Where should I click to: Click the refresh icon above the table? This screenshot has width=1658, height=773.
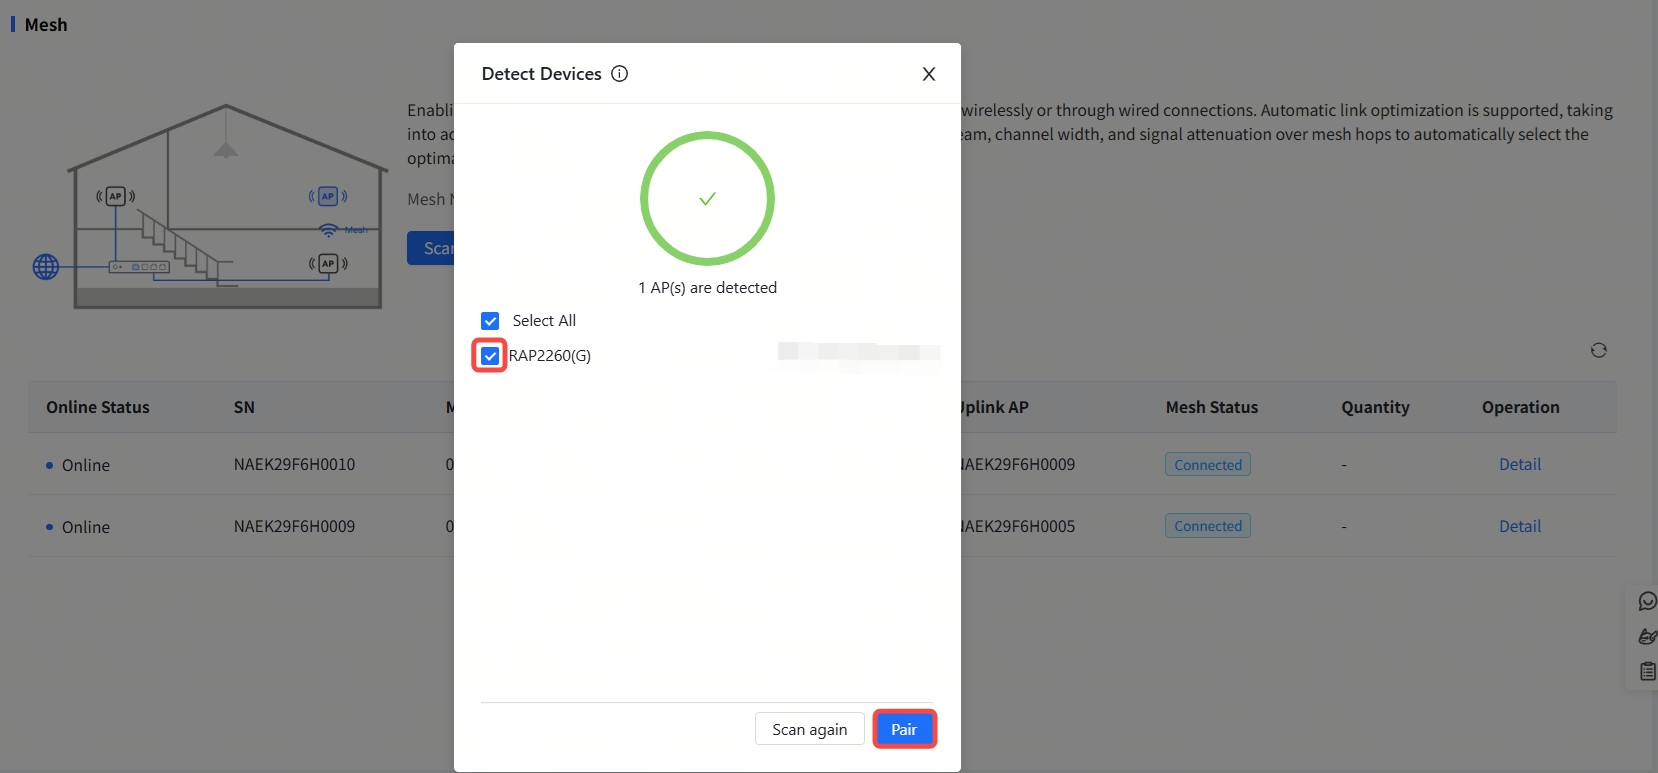click(x=1598, y=350)
